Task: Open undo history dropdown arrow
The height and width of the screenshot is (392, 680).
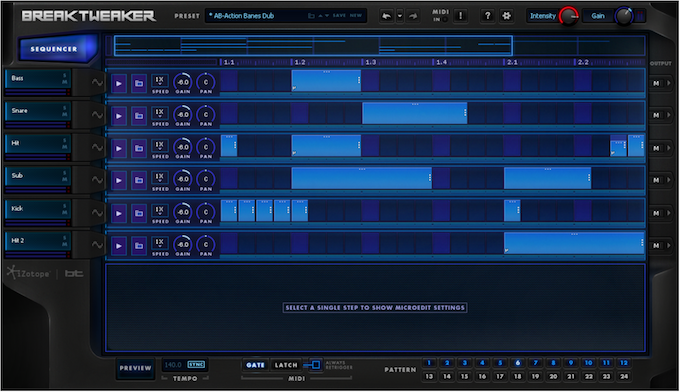Action: (x=400, y=16)
